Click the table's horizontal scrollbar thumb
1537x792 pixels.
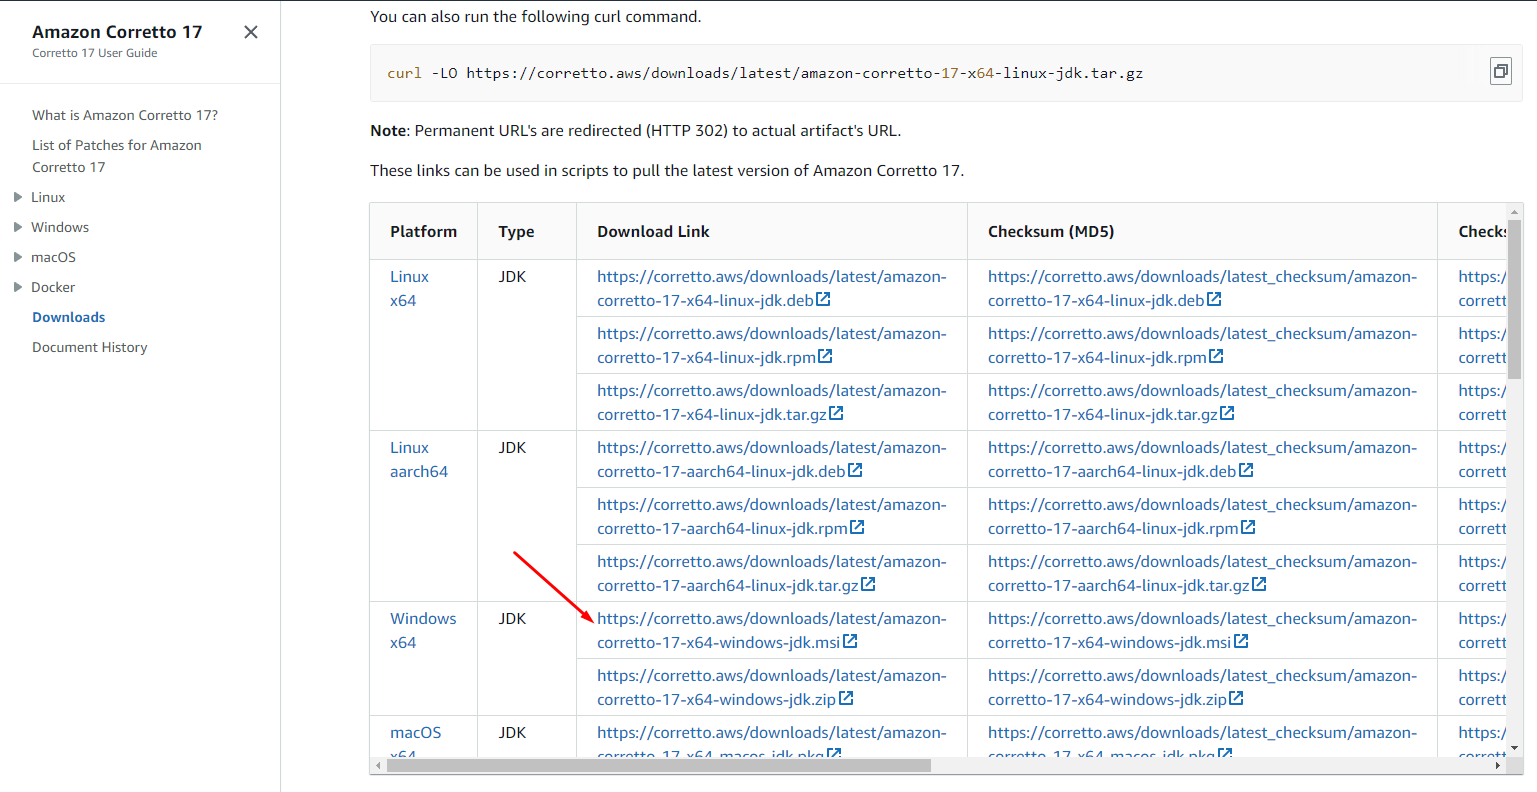659,765
